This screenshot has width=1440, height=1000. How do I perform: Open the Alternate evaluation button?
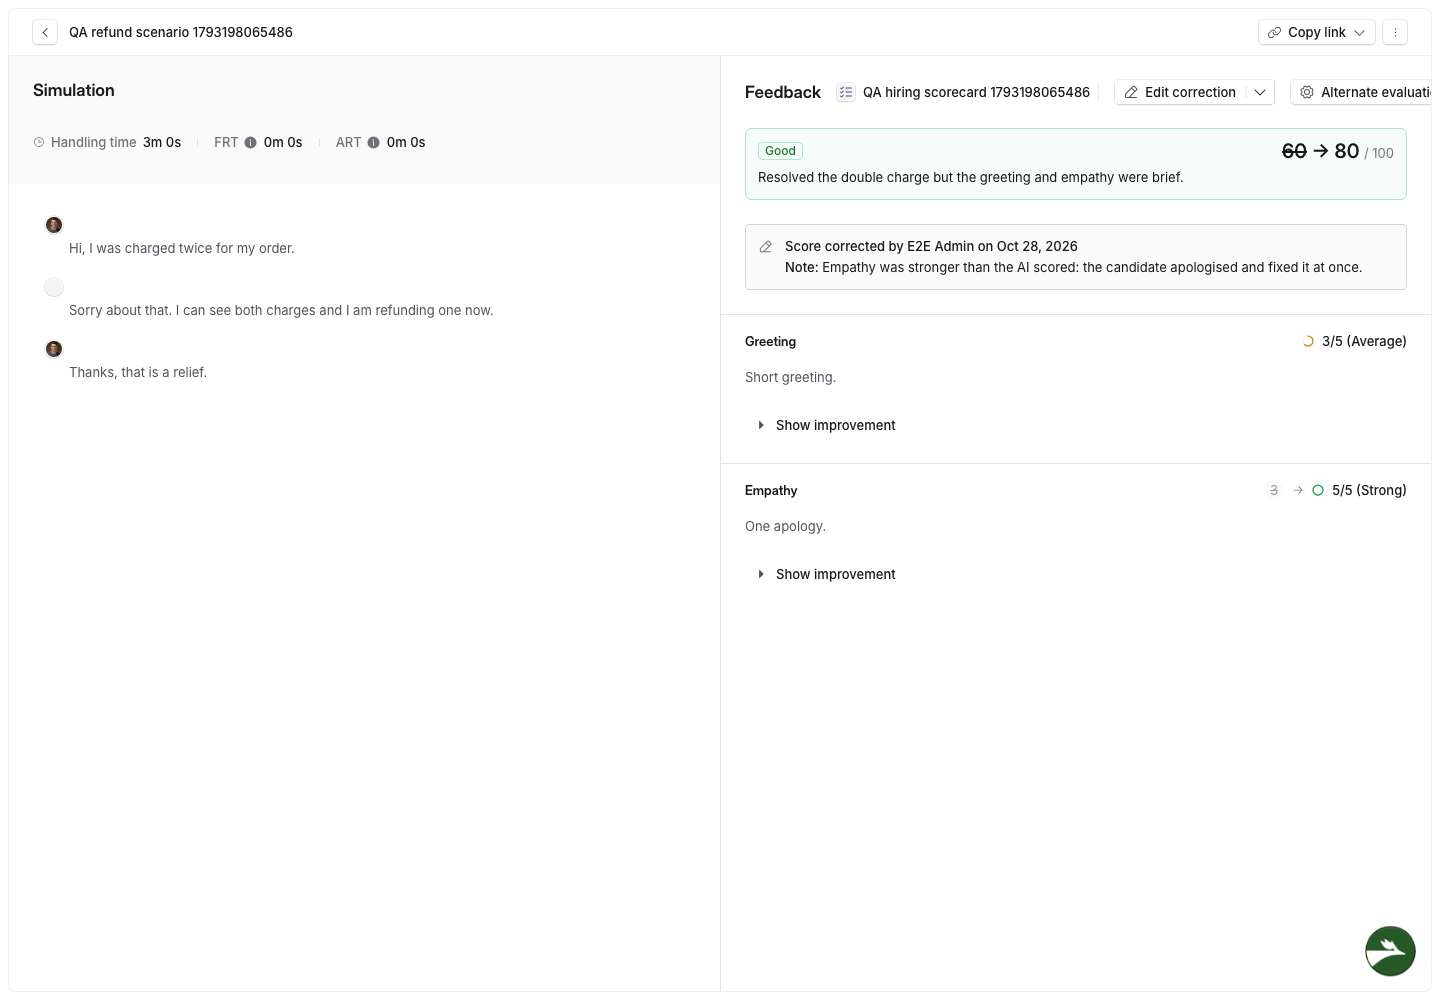1361,92
